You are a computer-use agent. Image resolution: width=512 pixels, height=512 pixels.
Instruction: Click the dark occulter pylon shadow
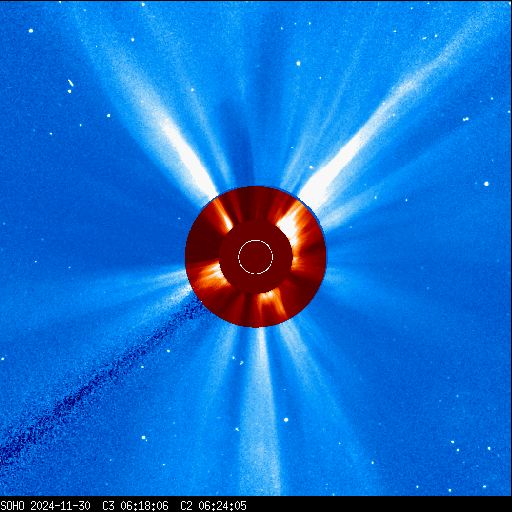(x=100, y=377)
